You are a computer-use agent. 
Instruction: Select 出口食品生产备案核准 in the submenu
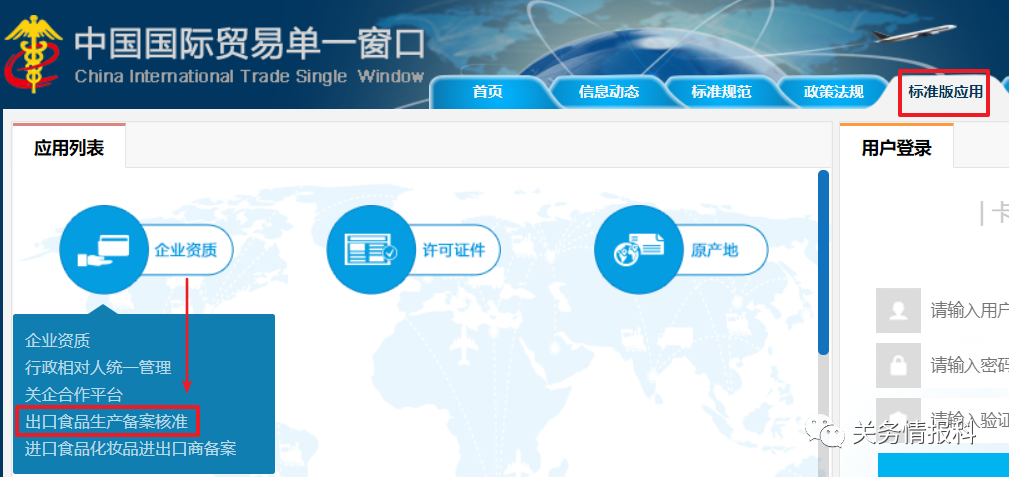107,422
